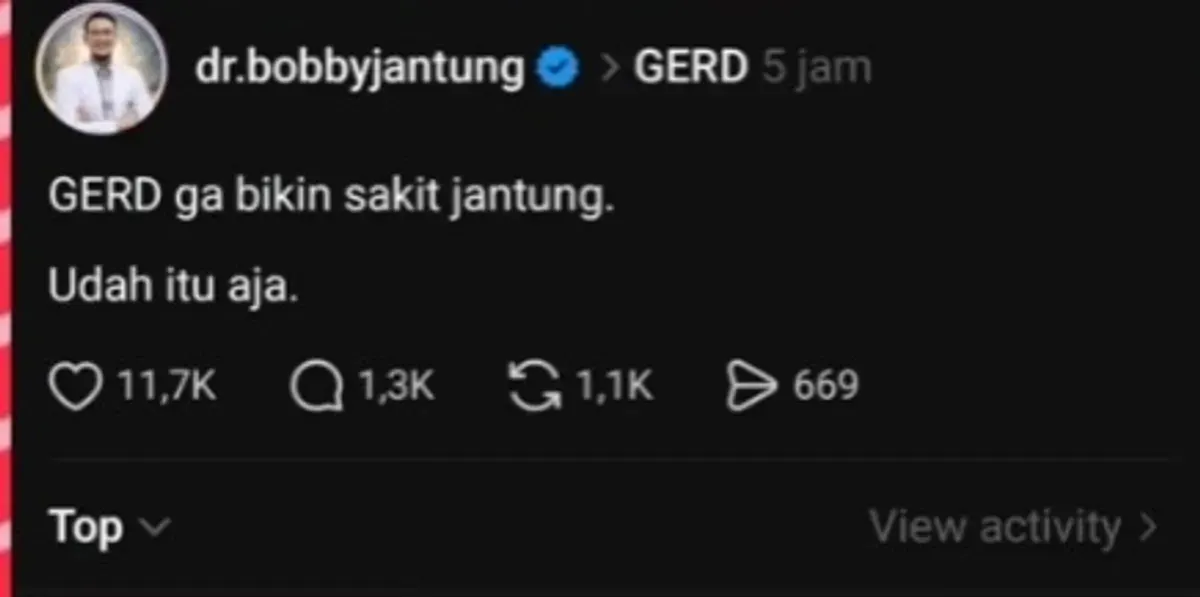
Task: Like the post with the heart icon
Action: click(x=75, y=387)
